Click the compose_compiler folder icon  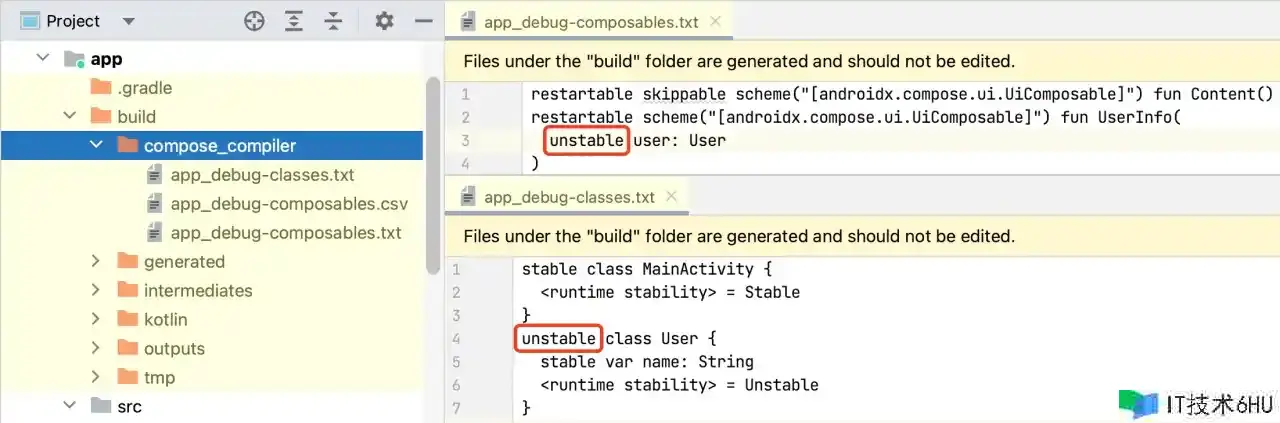(127, 146)
